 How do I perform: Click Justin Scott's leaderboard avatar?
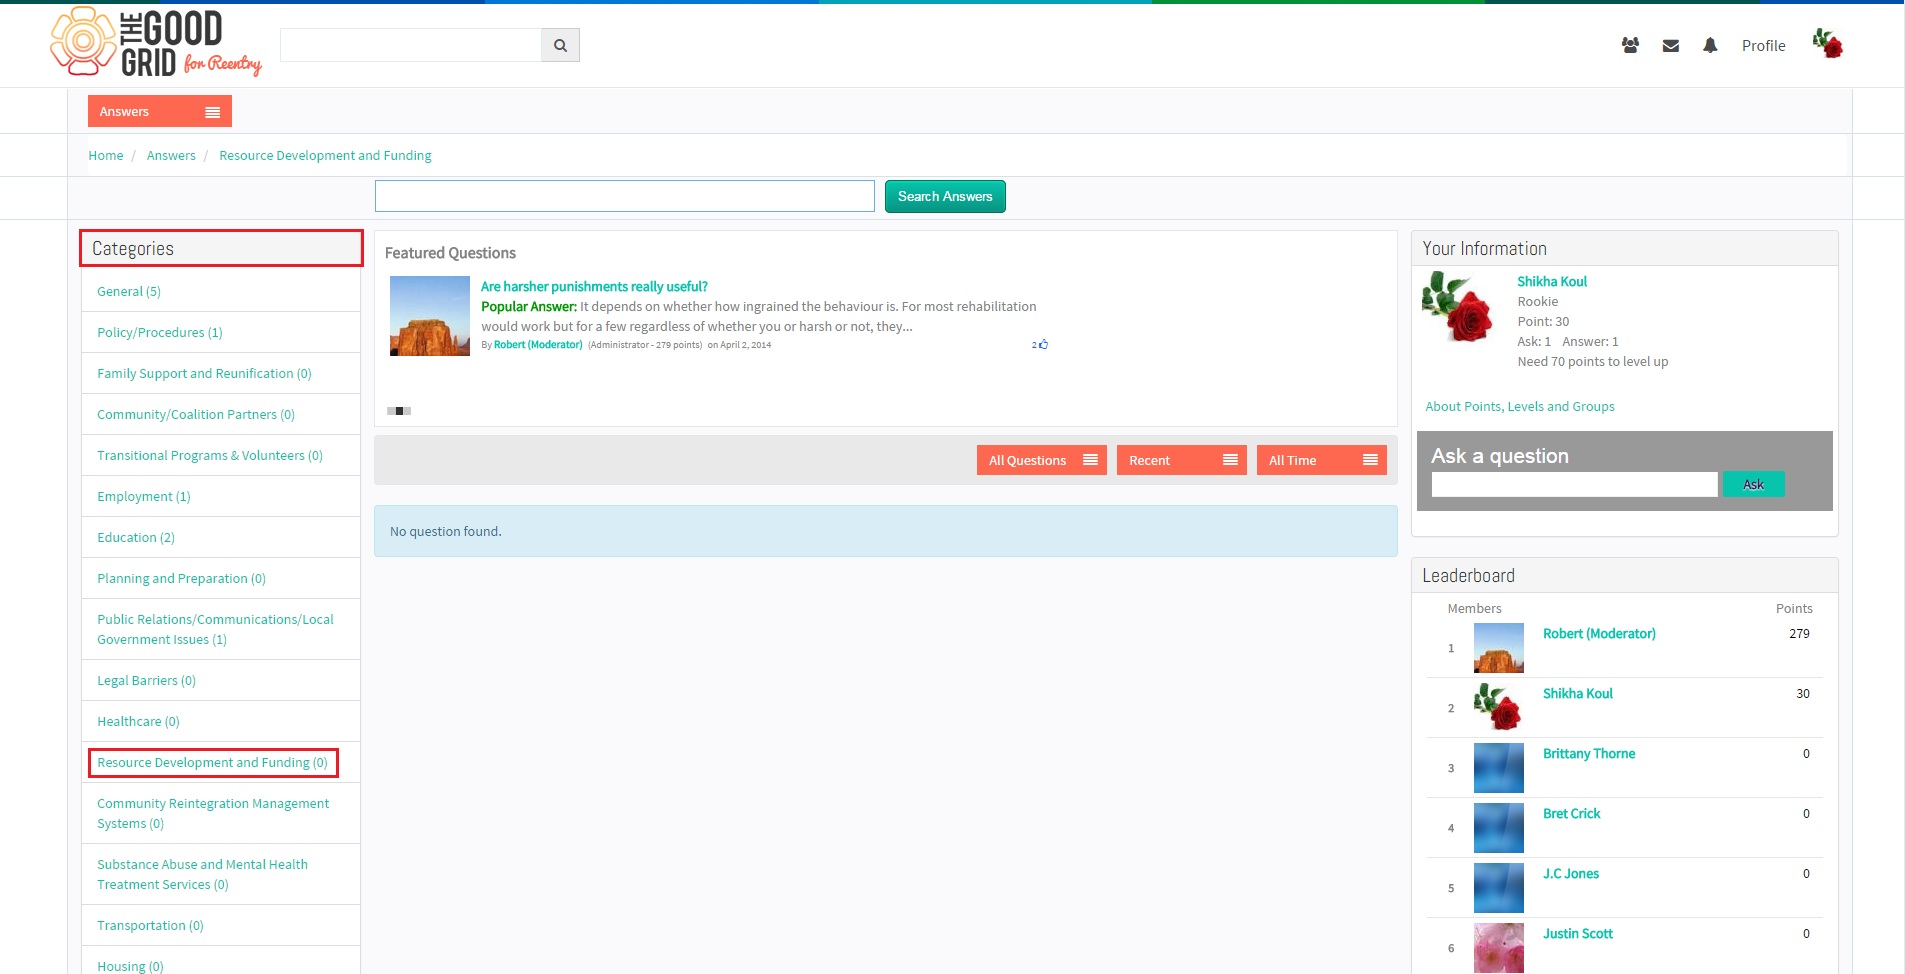1499,948
